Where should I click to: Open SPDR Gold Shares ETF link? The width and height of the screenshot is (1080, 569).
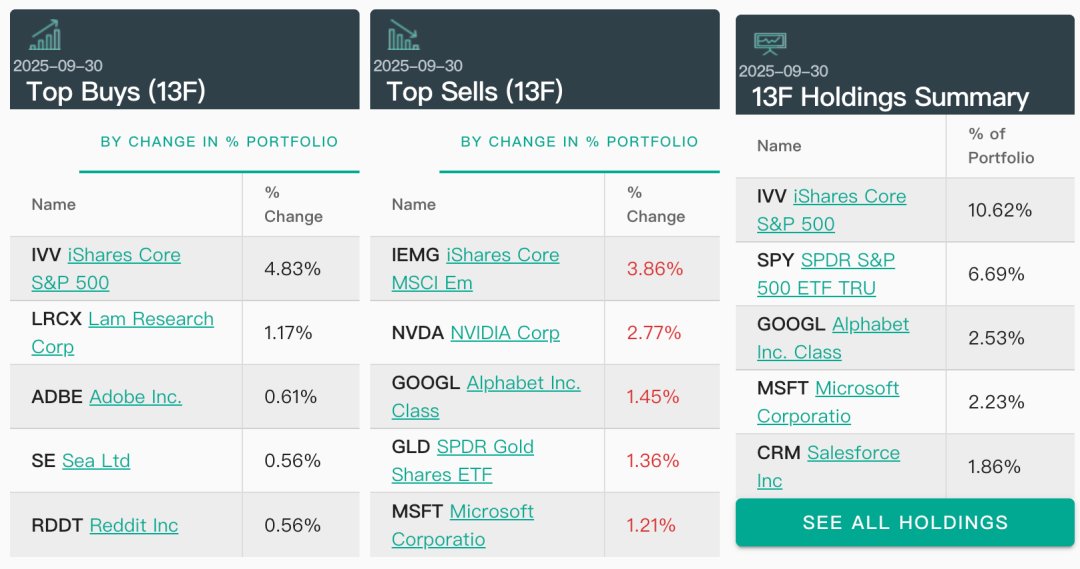(485, 447)
